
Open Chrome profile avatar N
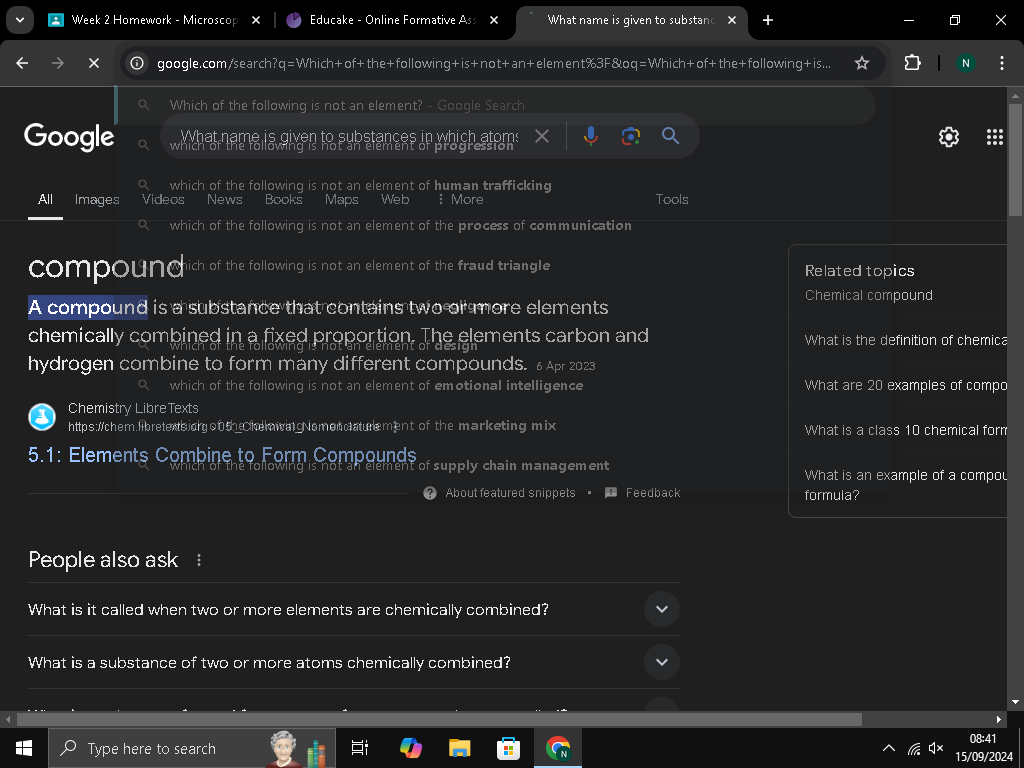pyautogui.click(x=965, y=63)
